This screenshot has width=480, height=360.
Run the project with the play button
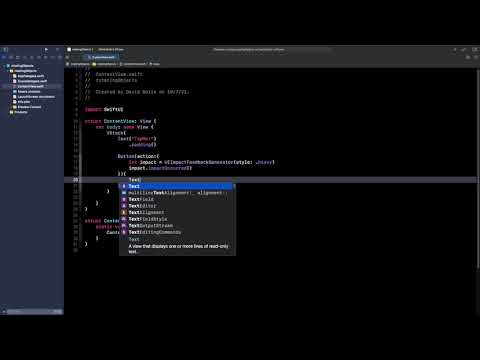pos(46,50)
